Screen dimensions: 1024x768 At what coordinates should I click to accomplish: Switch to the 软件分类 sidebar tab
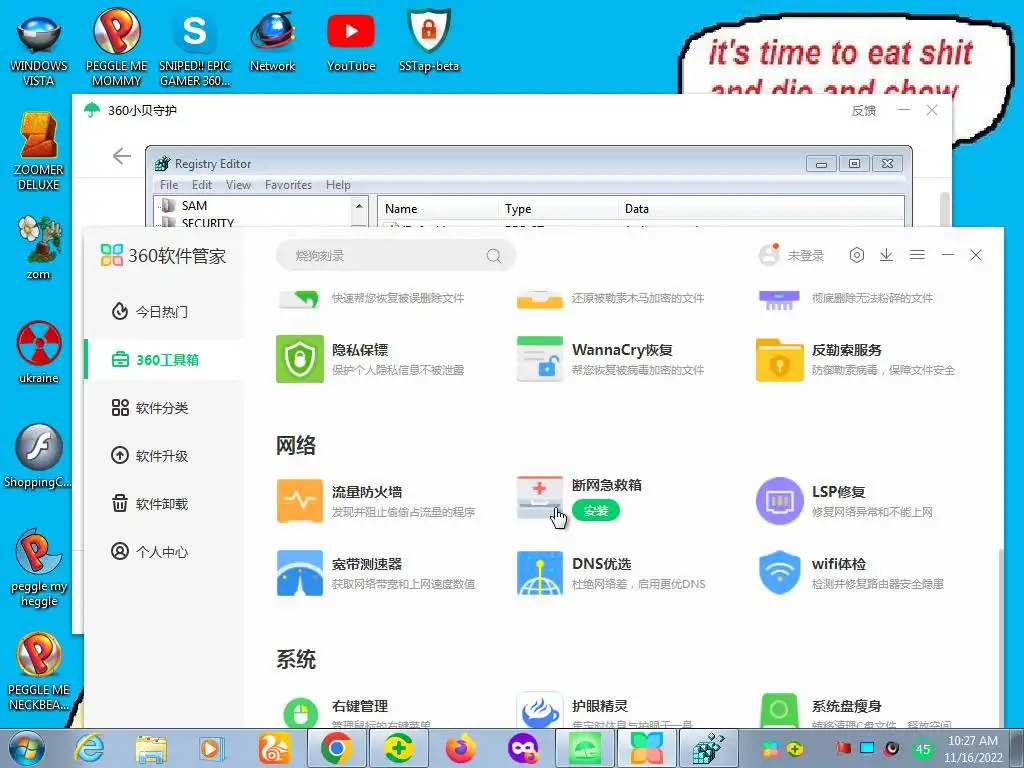click(165, 408)
